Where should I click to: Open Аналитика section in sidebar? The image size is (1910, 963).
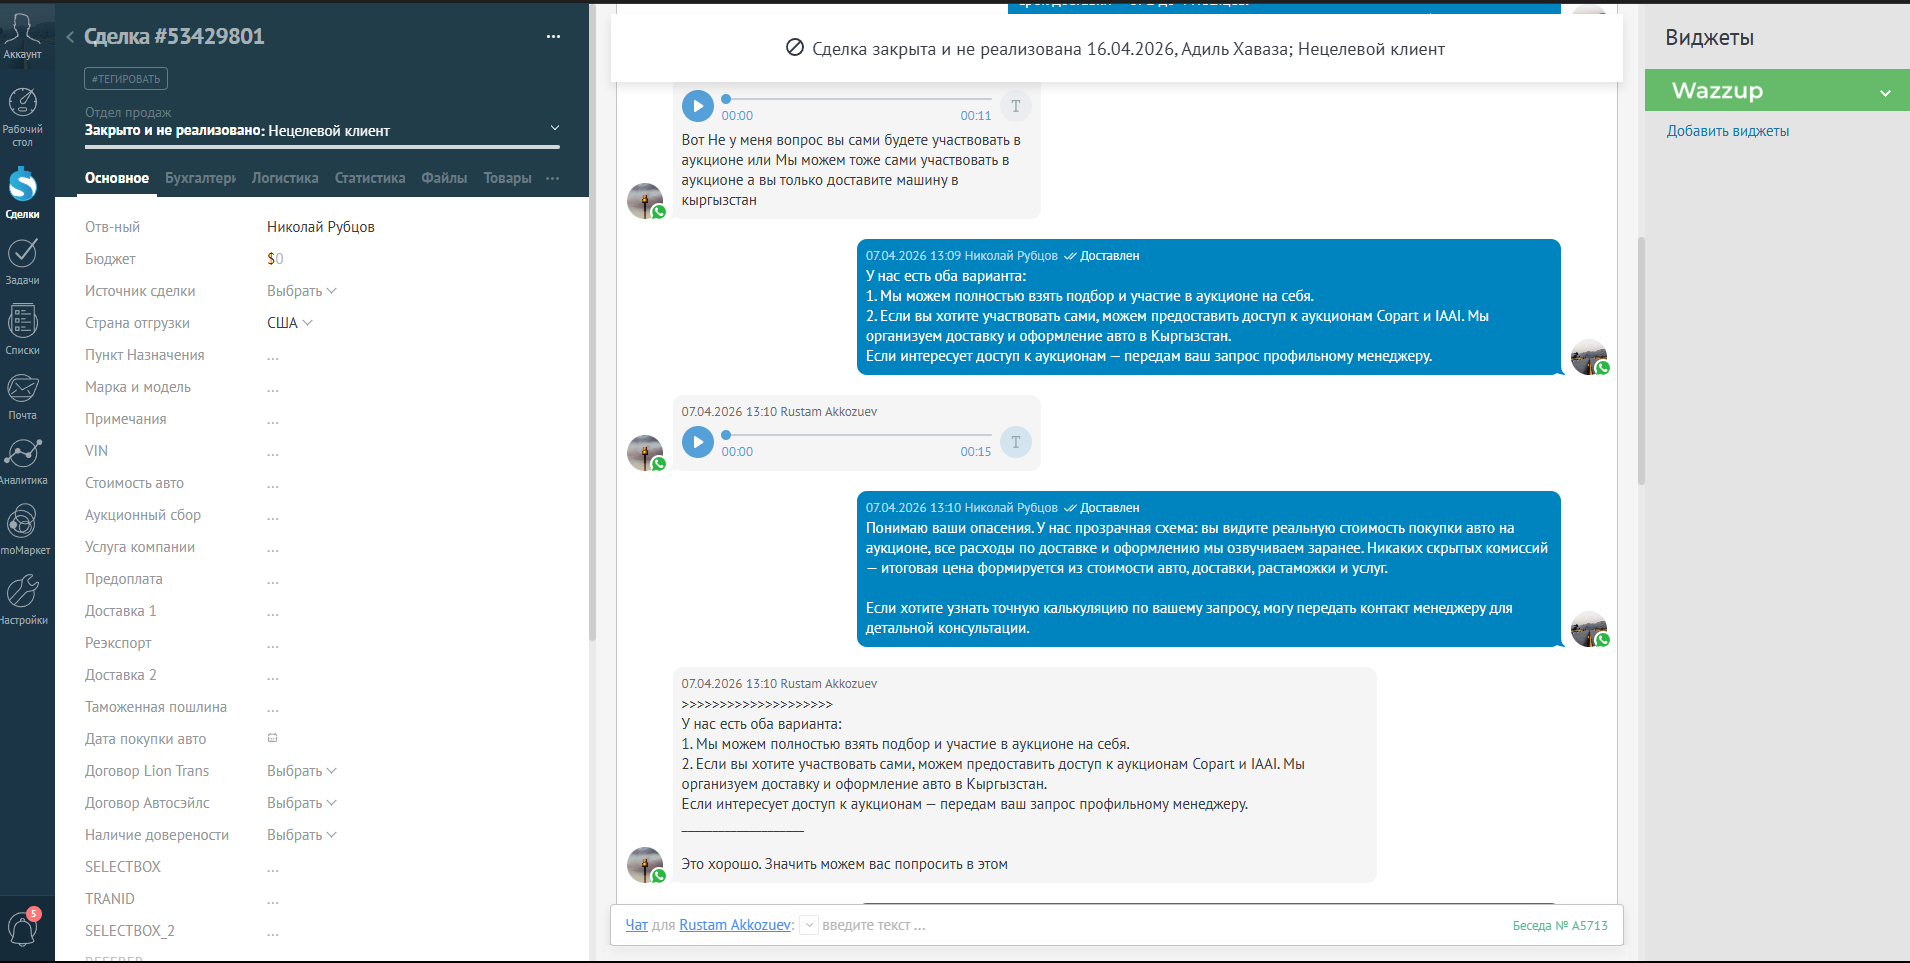tap(22, 461)
